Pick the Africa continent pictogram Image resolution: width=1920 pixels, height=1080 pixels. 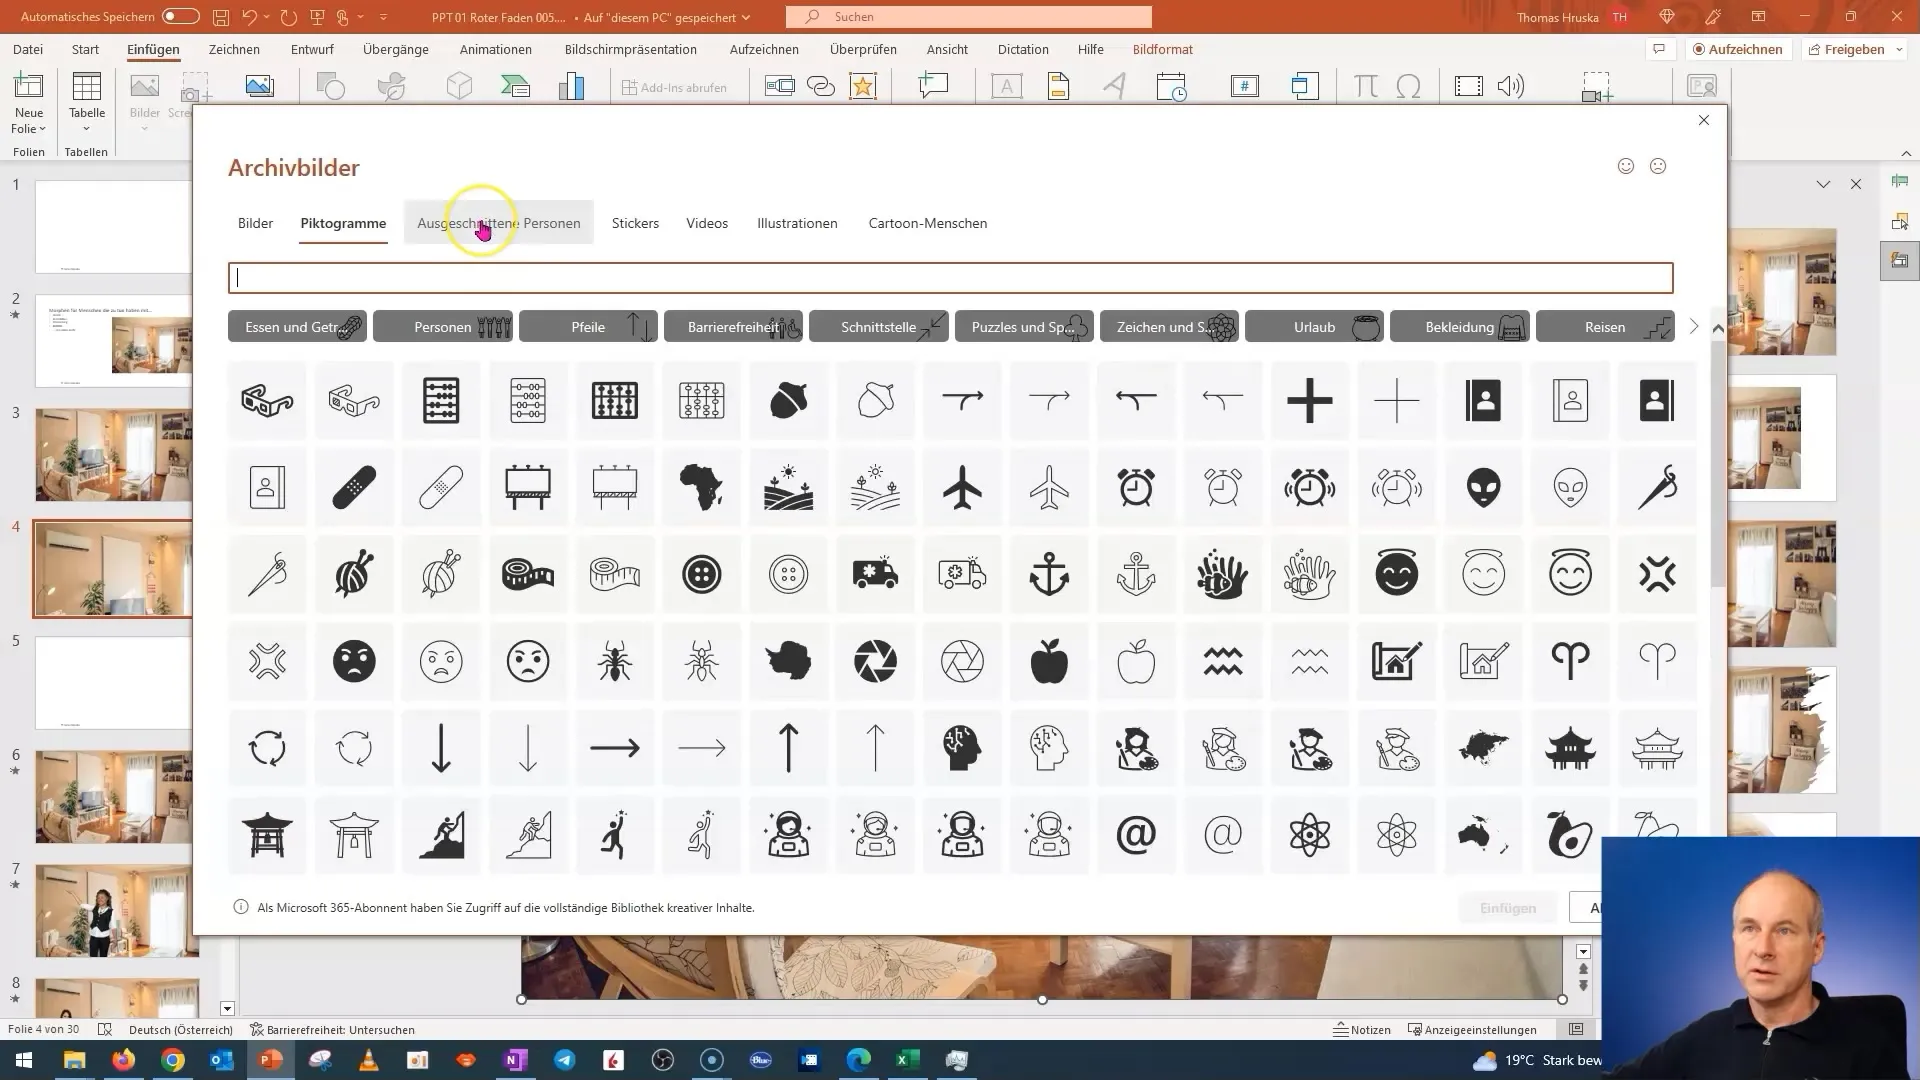pyautogui.click(x=702, y=488)
